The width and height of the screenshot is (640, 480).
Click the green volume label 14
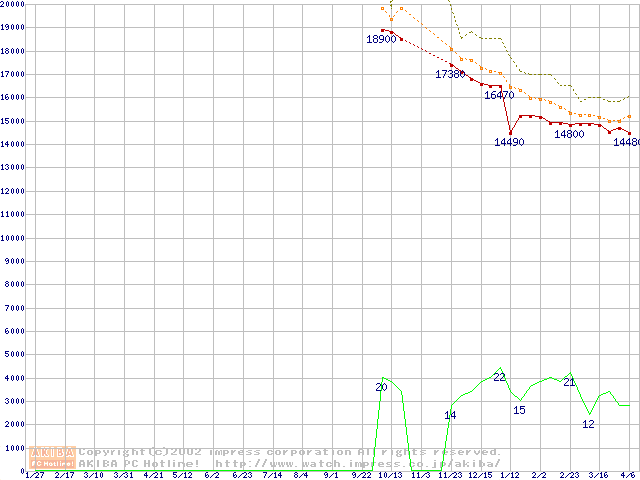(x=450, y=415)
